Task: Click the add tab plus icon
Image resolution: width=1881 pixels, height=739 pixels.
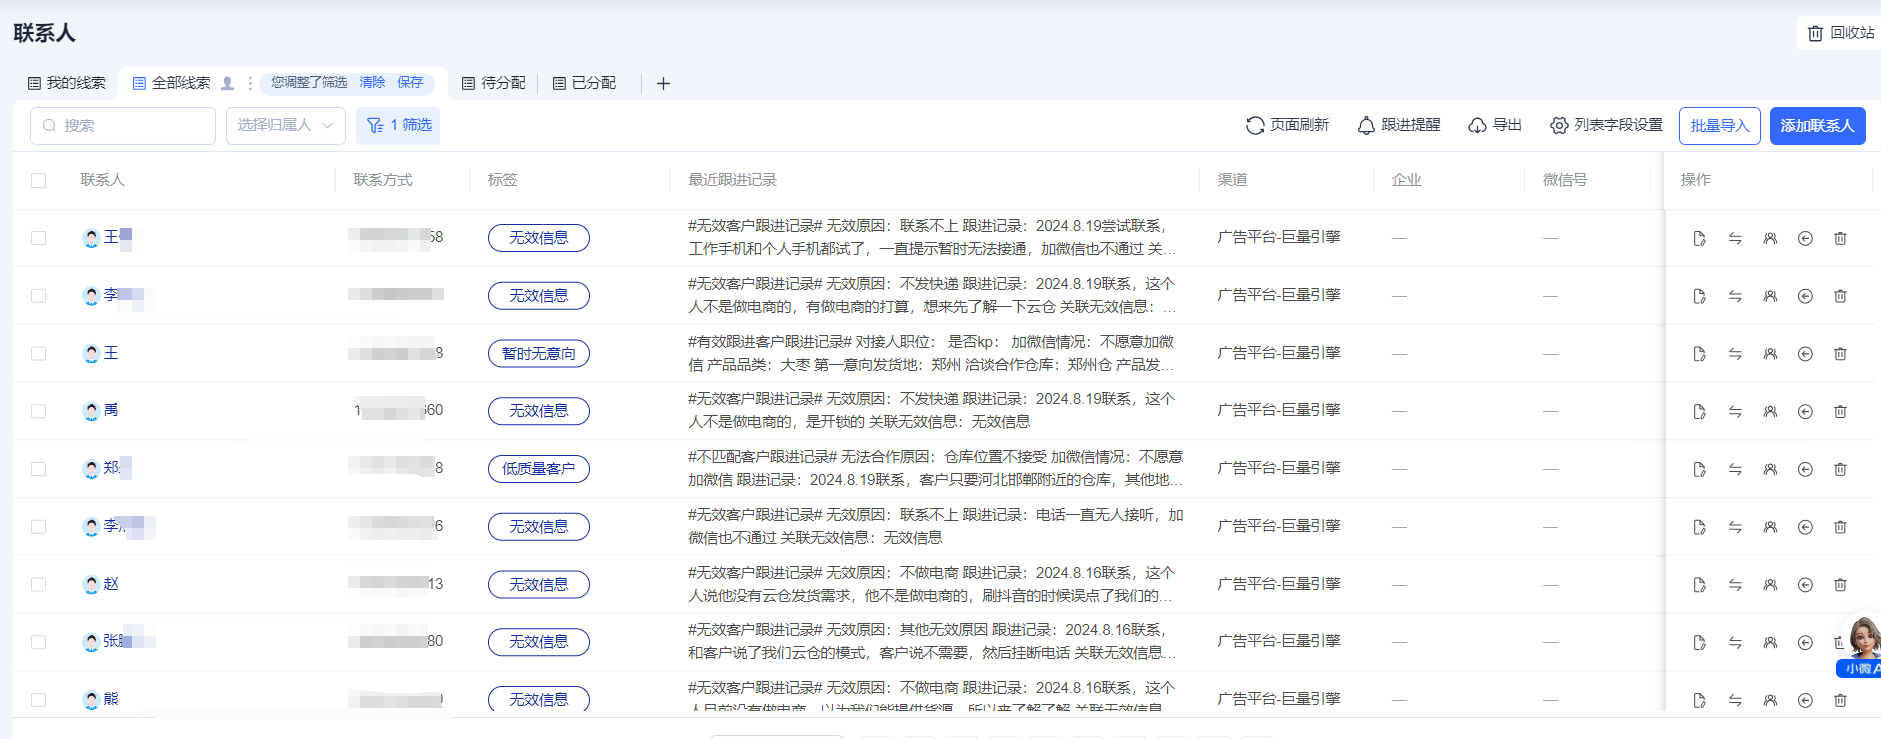Action: [x=663, y=83]
